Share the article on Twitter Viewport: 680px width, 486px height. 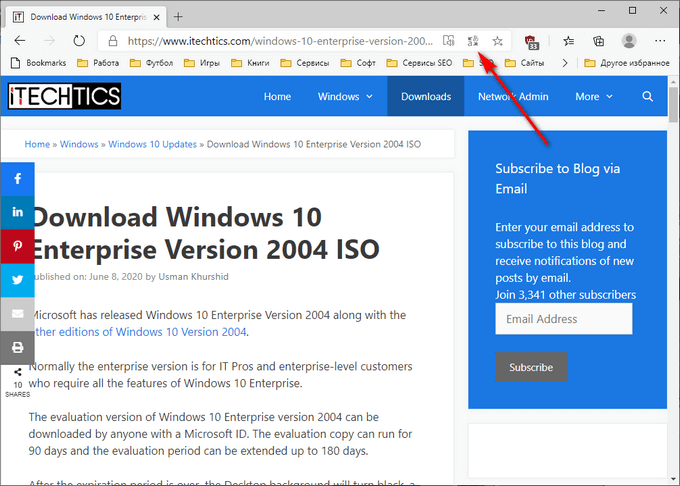coord(17,280)
